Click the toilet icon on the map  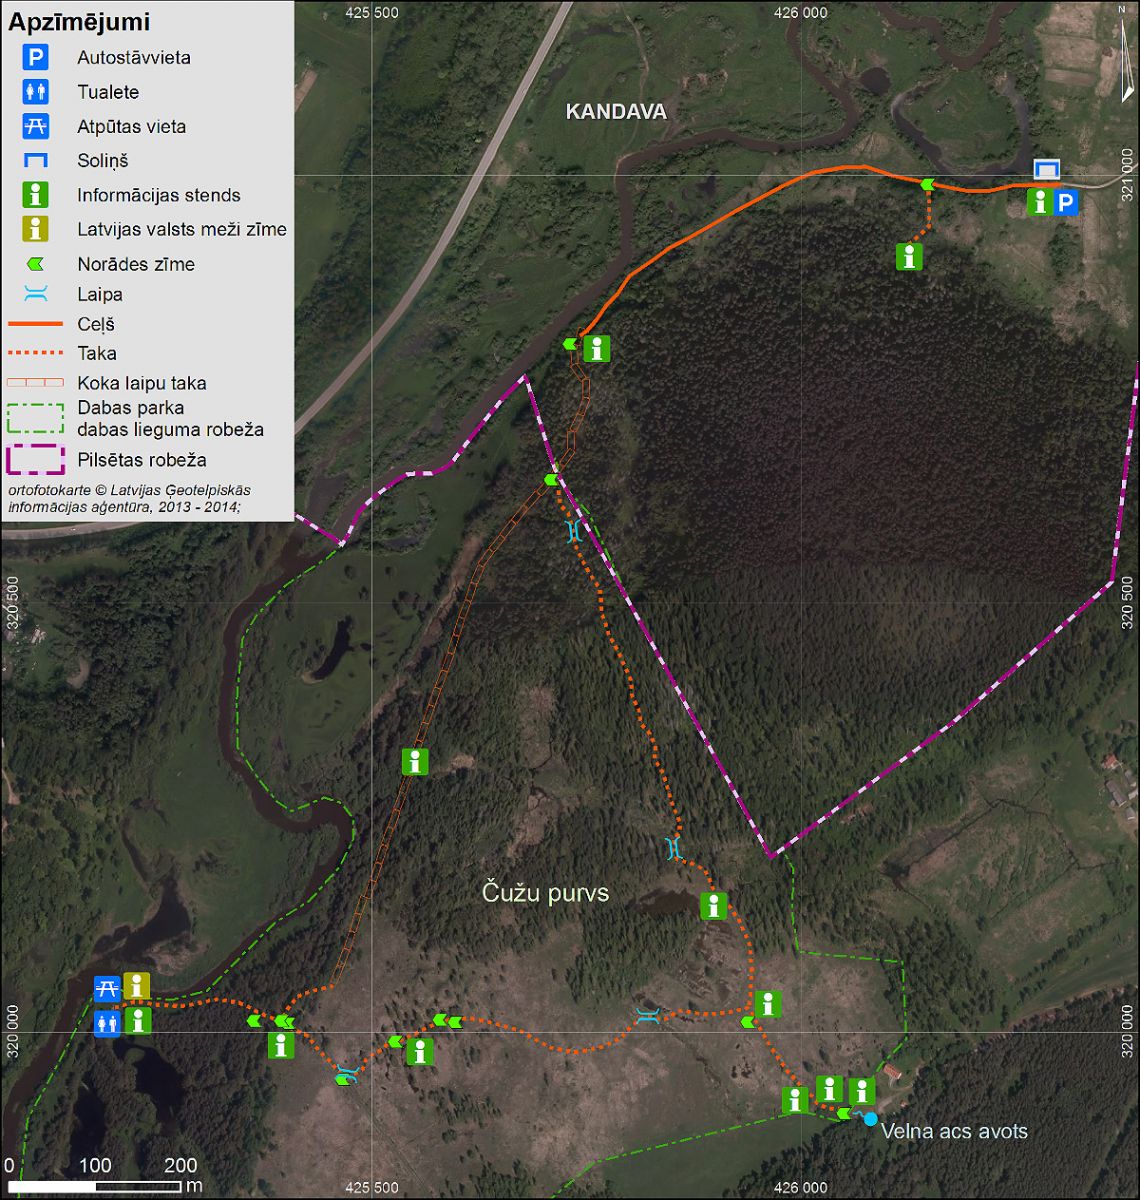107,1023
